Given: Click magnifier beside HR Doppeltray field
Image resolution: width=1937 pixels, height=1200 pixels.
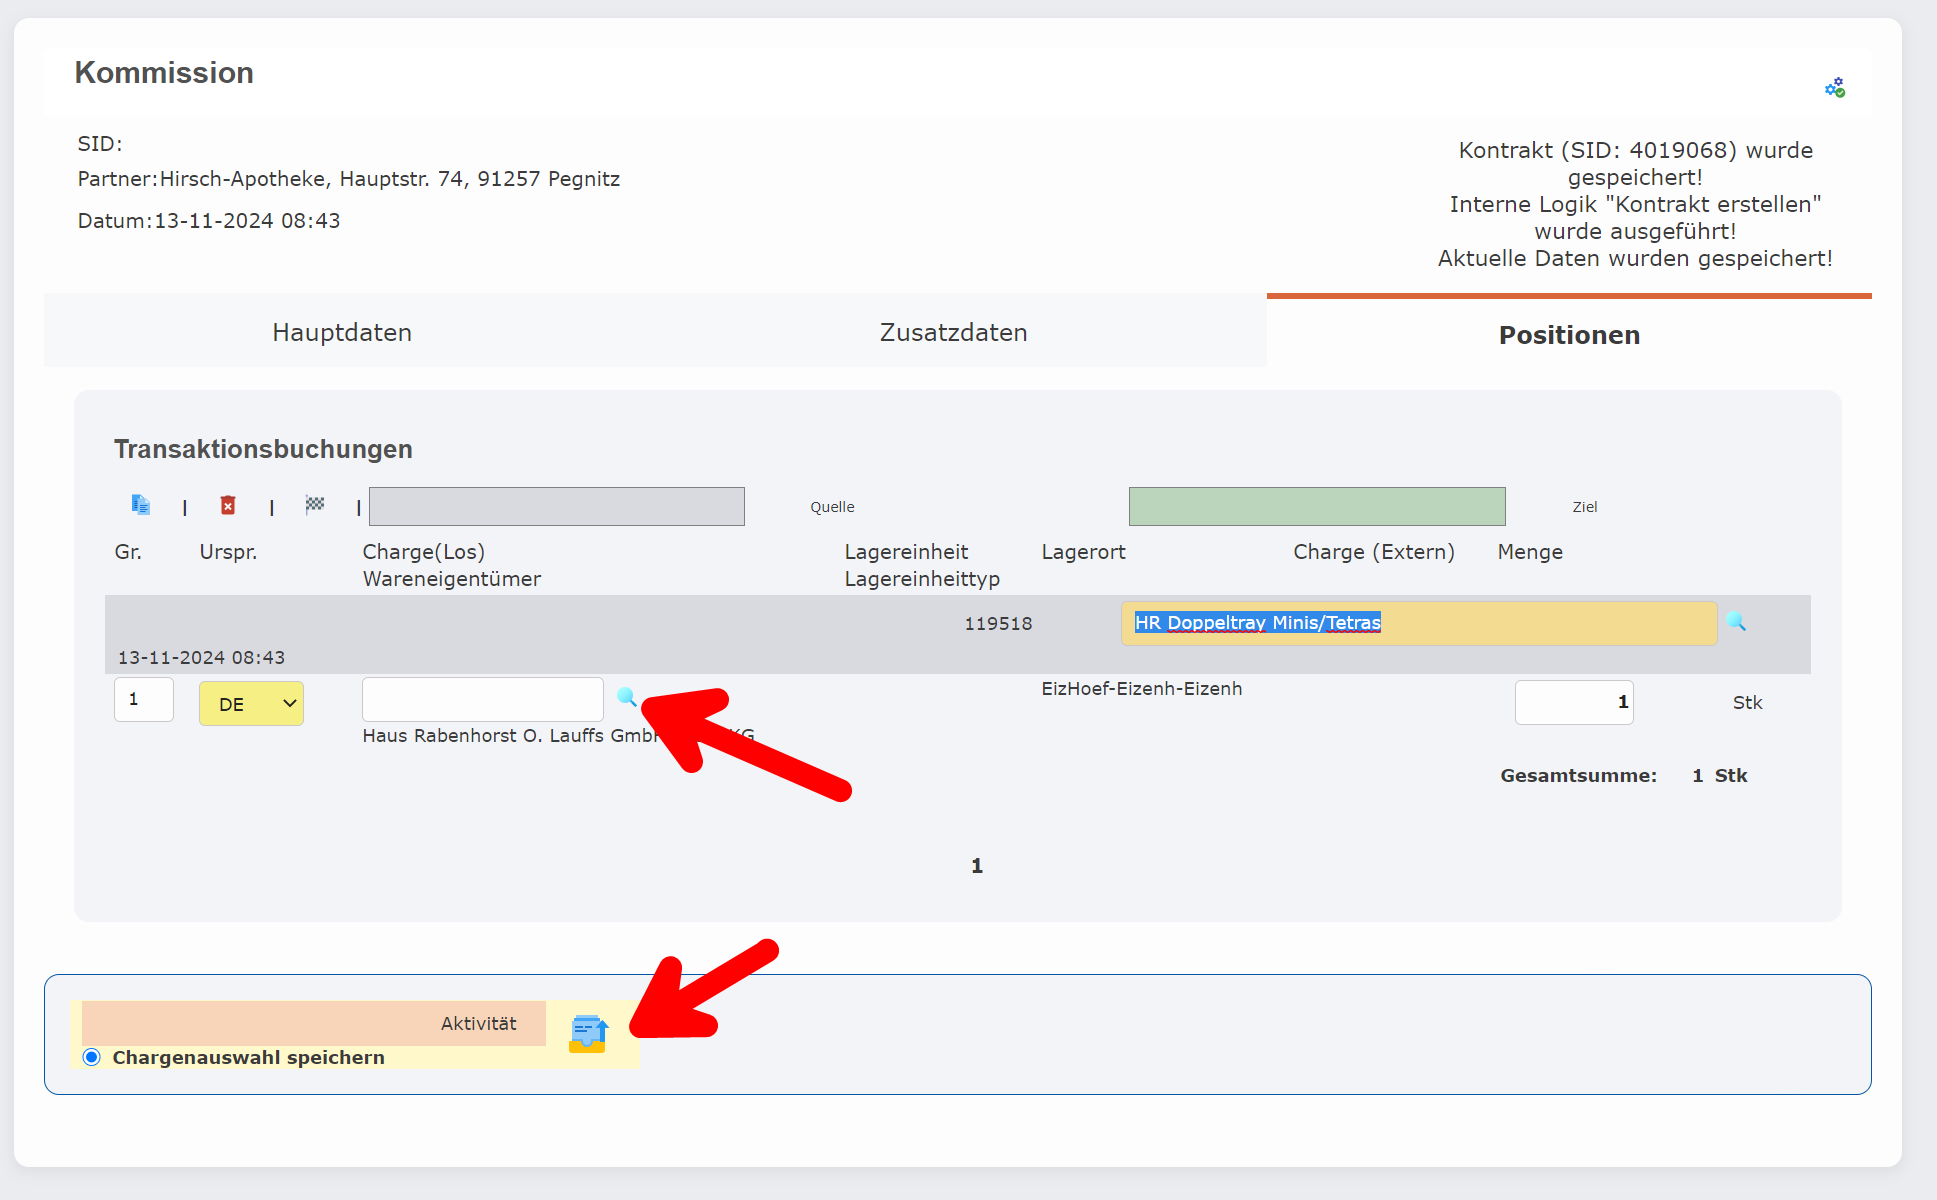Looking at the screenshot, I should [1736, 622].
